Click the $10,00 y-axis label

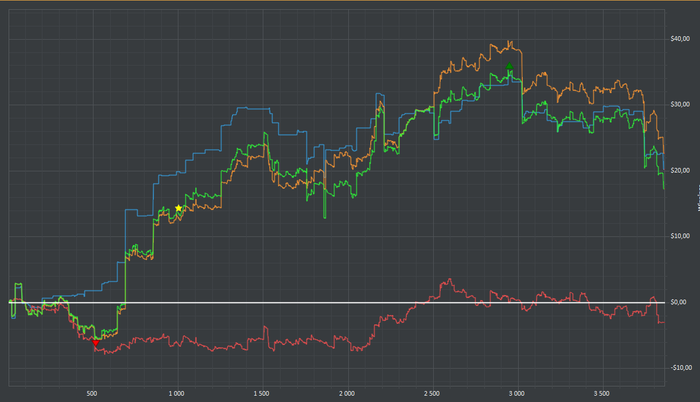[x=680, y=236]
